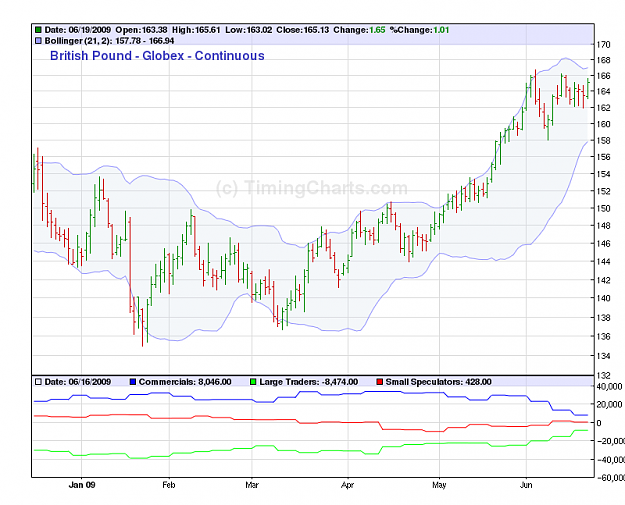Select the chart title British Pound - Globex - Continuous

pos(157,56)
